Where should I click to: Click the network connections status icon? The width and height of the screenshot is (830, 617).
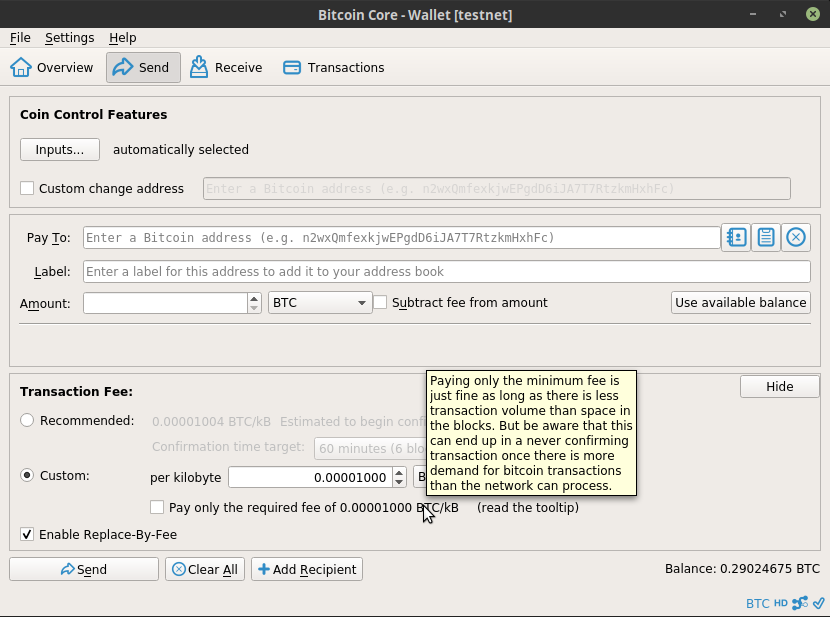(x=800, y=603)
